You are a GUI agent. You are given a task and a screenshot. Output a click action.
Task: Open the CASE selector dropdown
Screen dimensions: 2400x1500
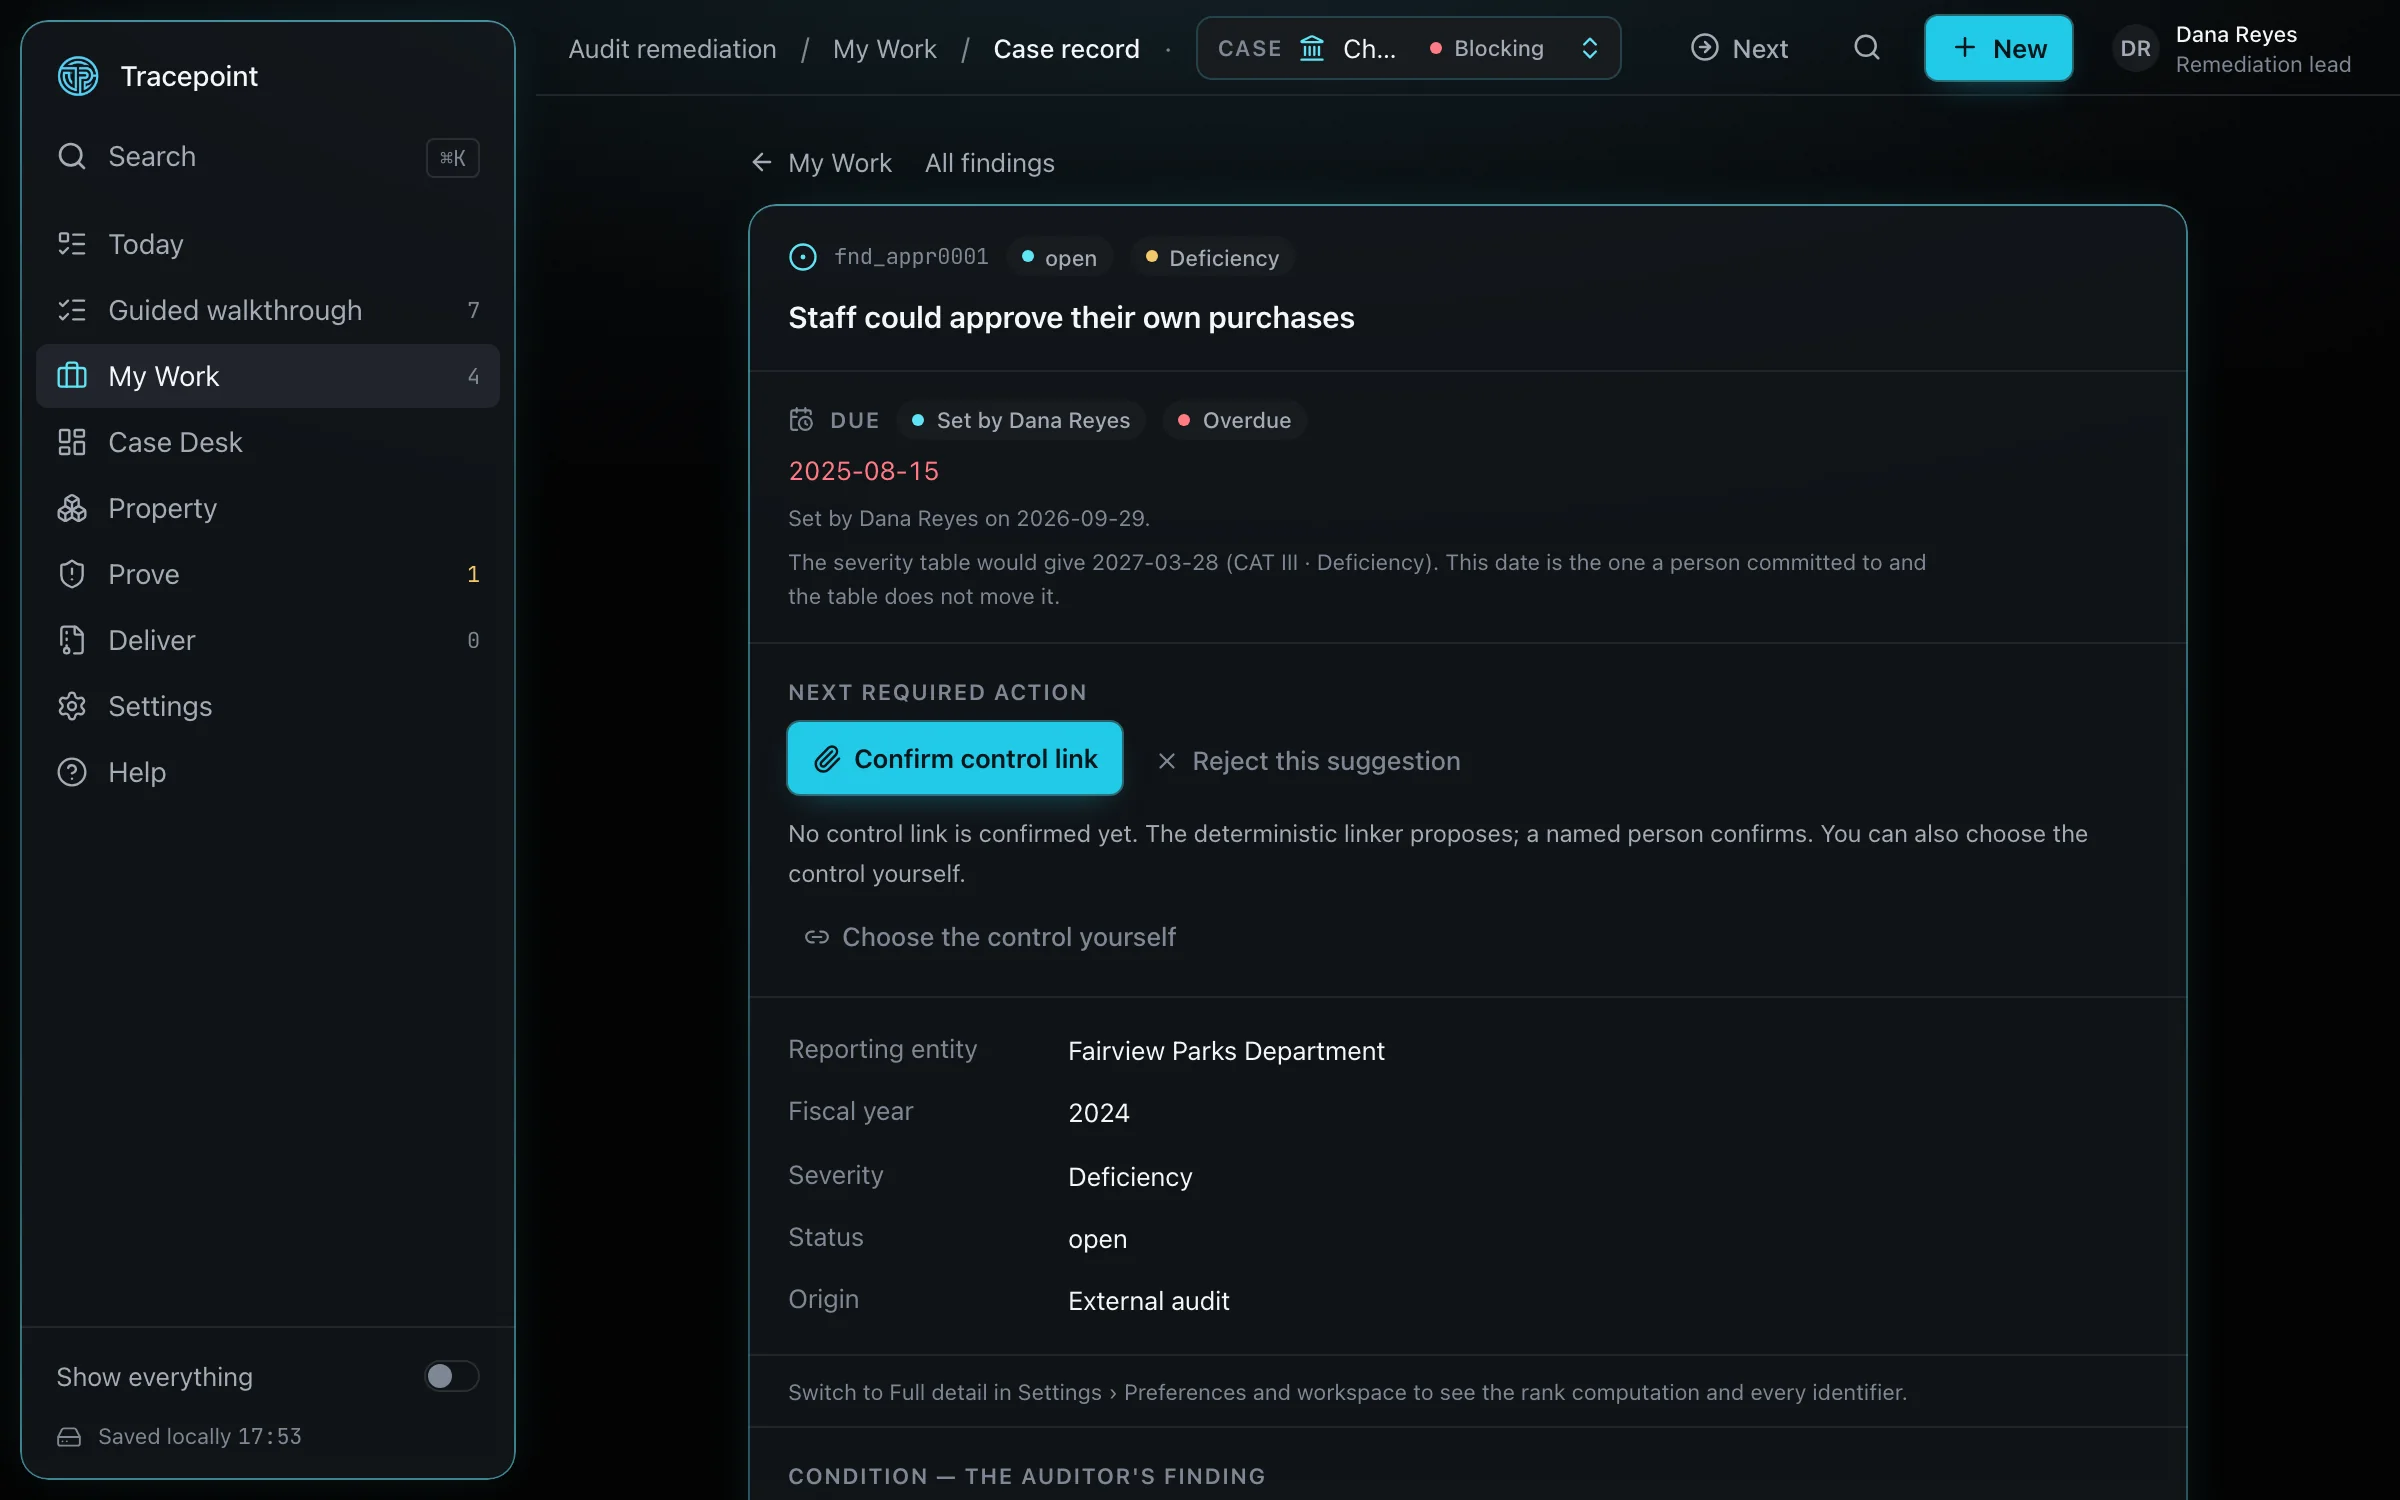pyautogui.click(x=1408, y=48)
